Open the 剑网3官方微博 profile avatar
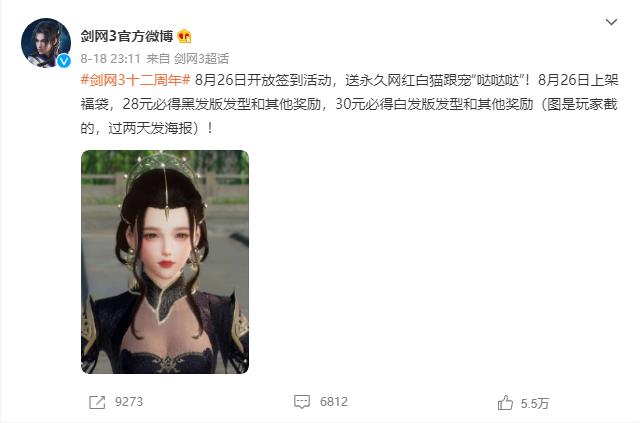This screenshot has width=640, height=423. (x=46, y=42)
